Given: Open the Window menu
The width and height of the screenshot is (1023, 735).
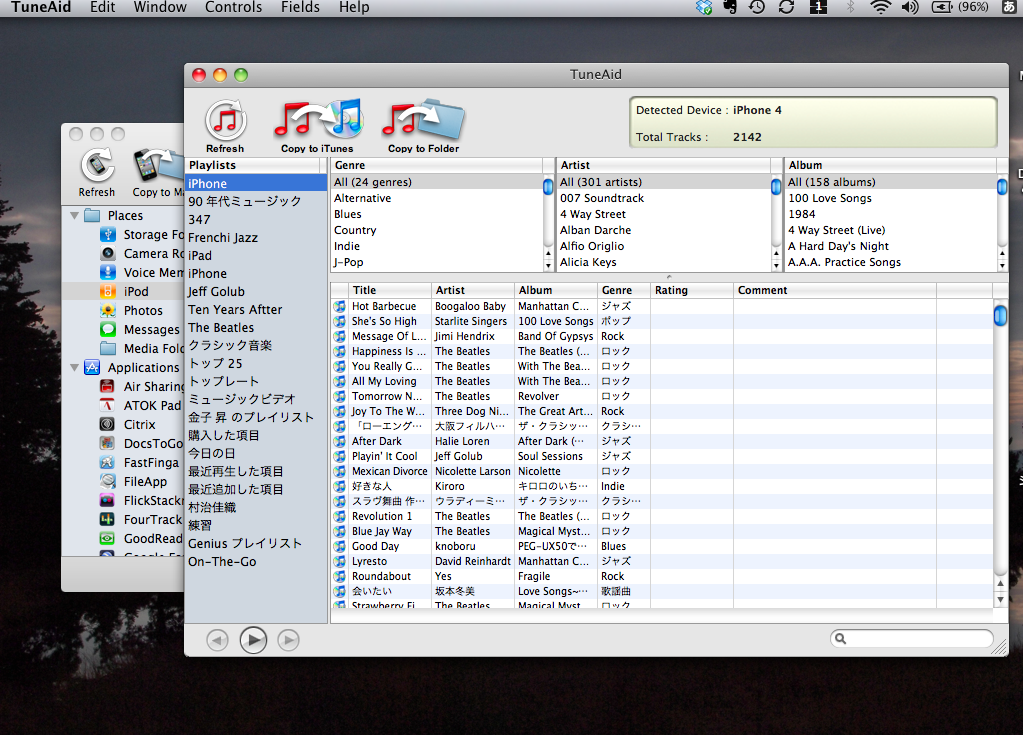Looking at the screenshot, I should coord(160,7).
